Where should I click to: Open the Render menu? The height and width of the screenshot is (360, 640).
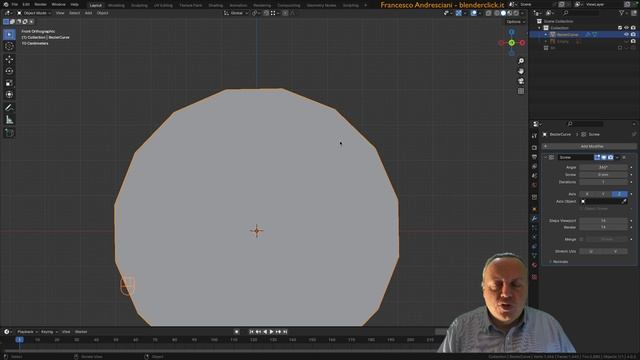coord(40,4)
